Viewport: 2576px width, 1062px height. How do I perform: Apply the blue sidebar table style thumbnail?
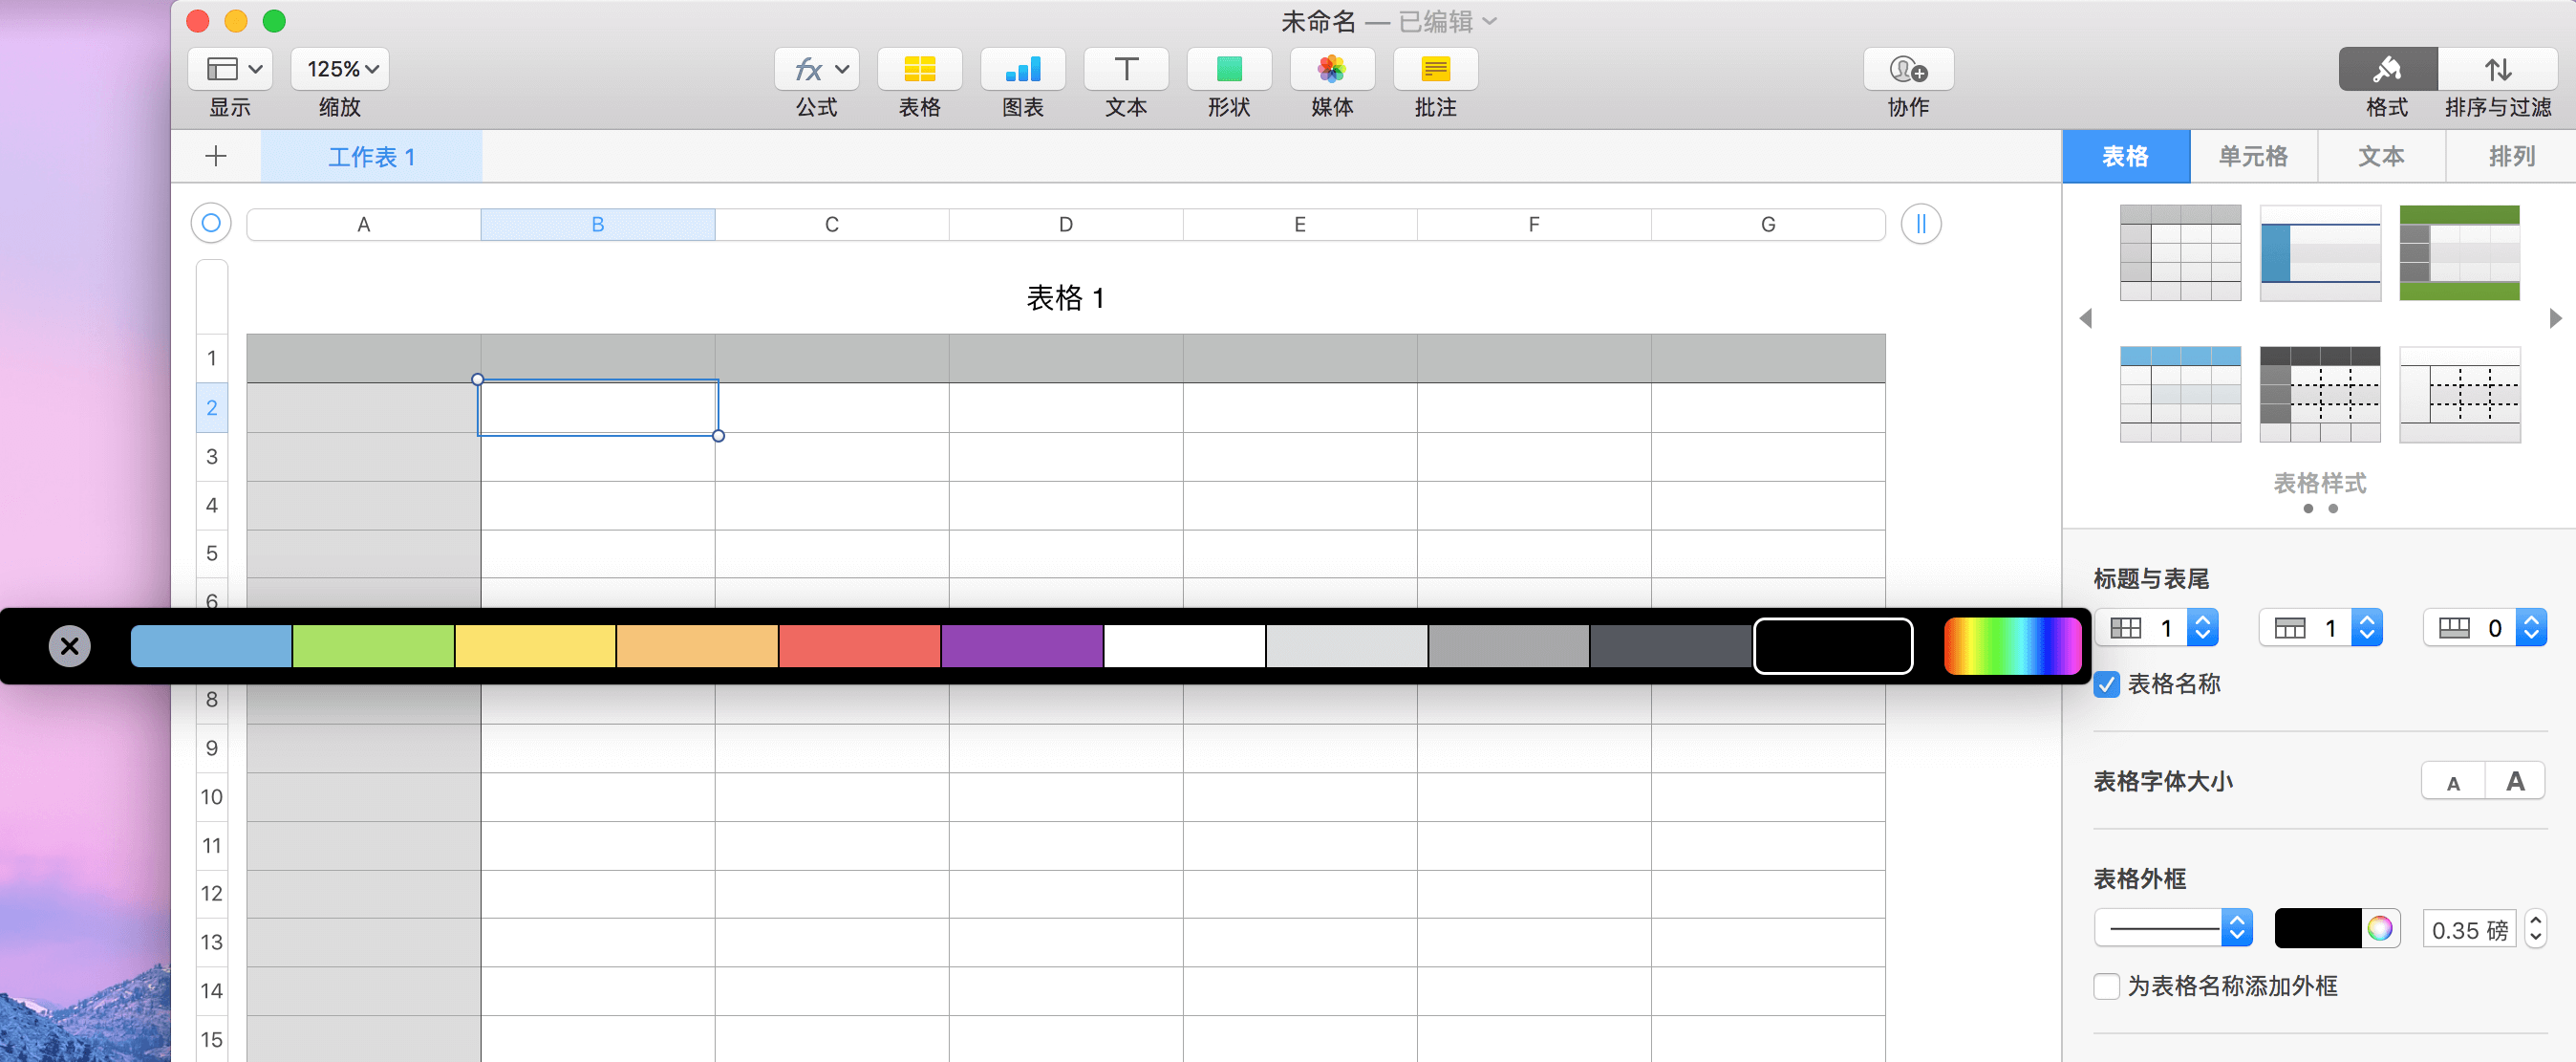[2320, 253]
